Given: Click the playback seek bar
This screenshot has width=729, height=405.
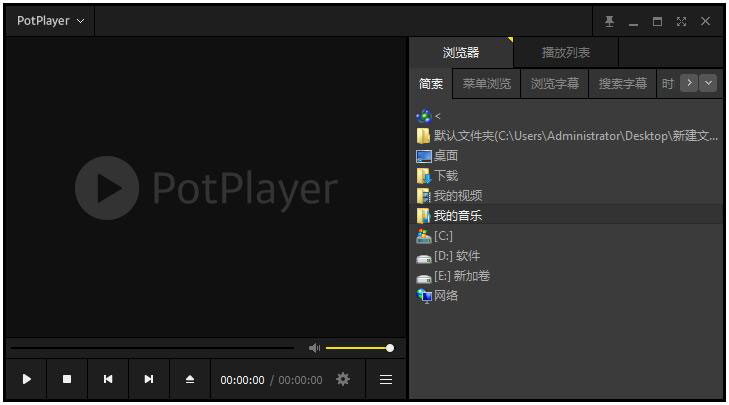Looking at the screenshot, I should tap(152, 348).
